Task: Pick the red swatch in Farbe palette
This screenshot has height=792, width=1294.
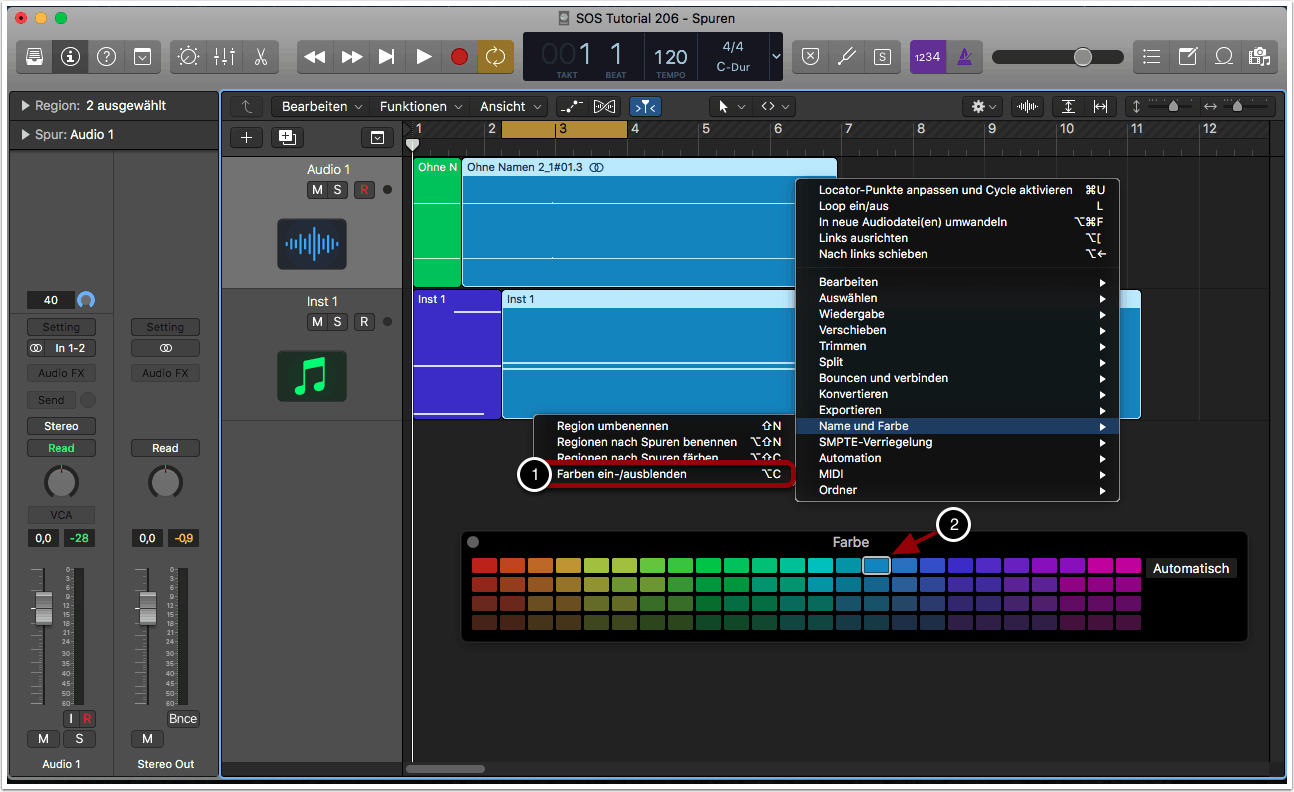Action: point(485,566)
